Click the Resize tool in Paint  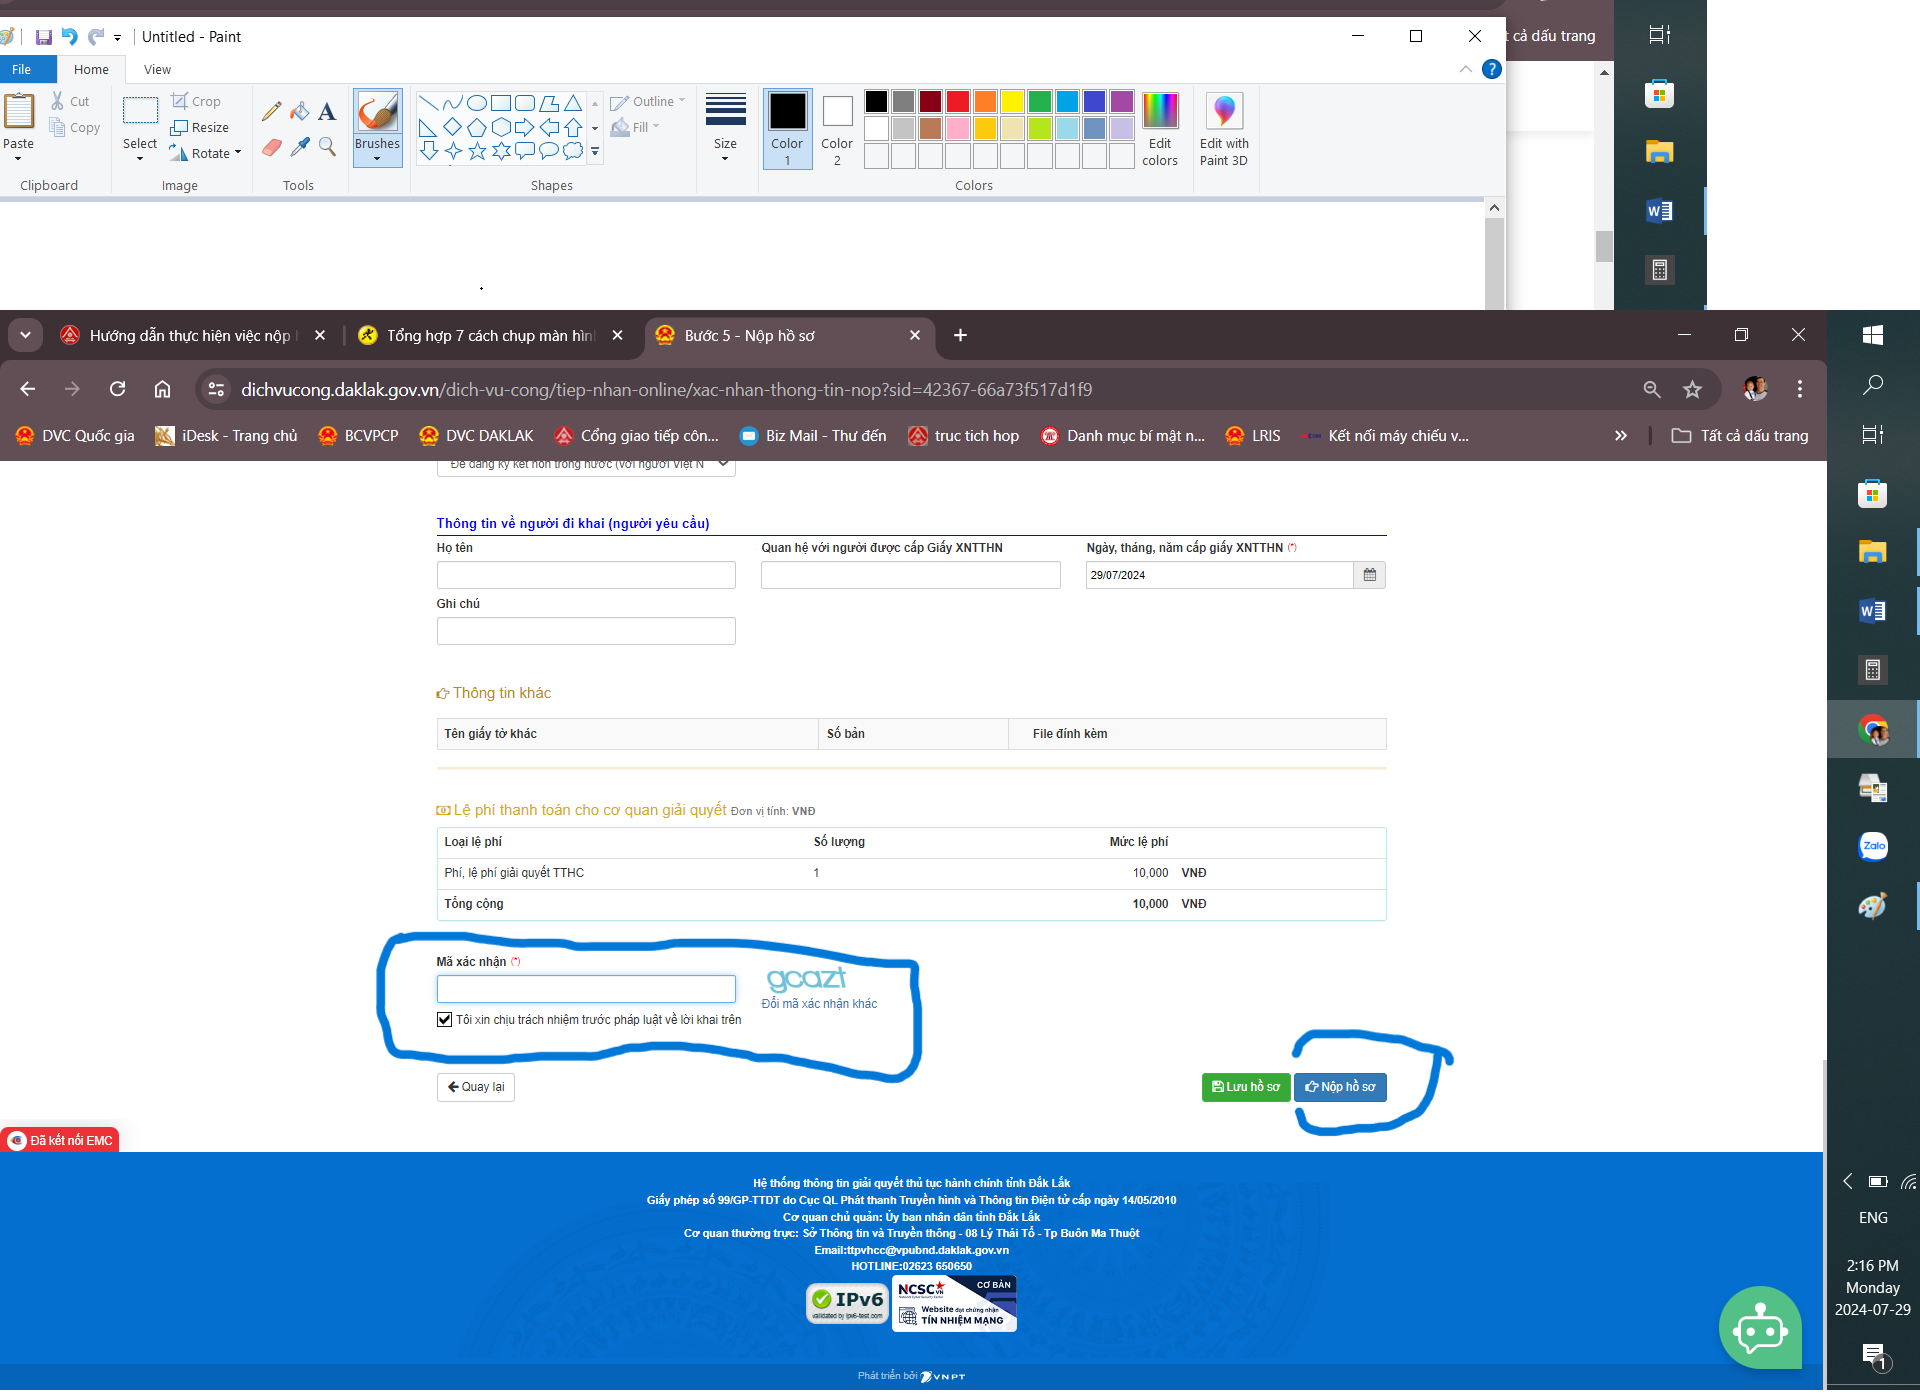pyautogui.click(x=200, y=127)
